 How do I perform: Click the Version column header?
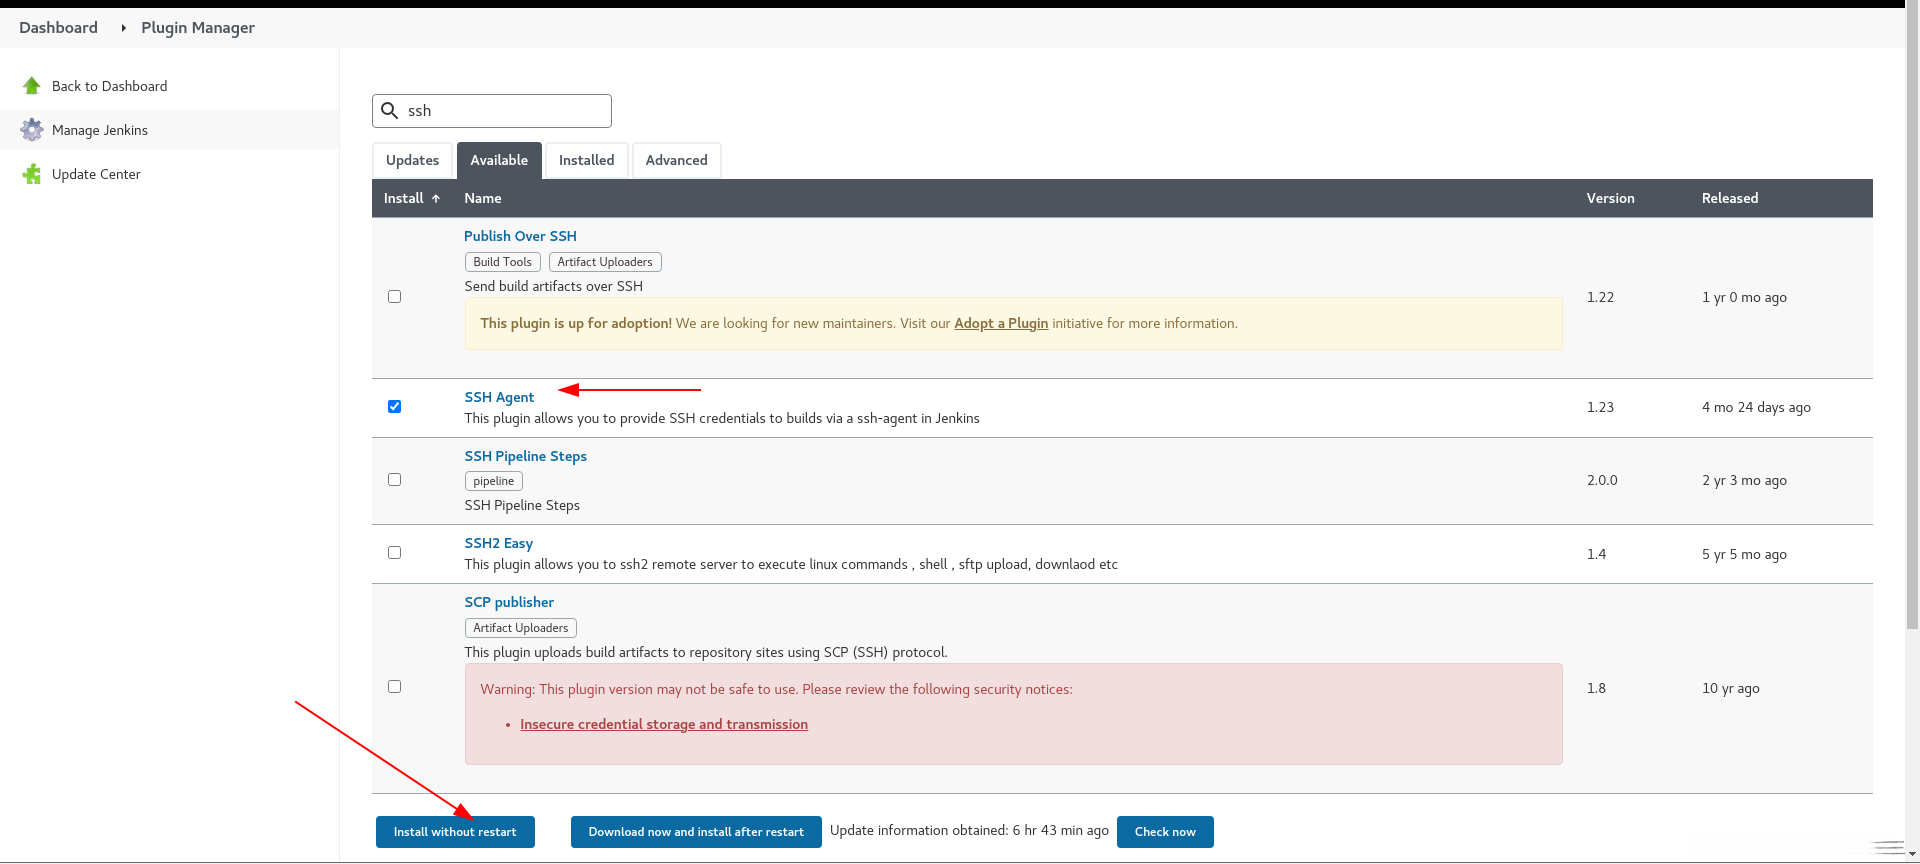pos(1610,198)
